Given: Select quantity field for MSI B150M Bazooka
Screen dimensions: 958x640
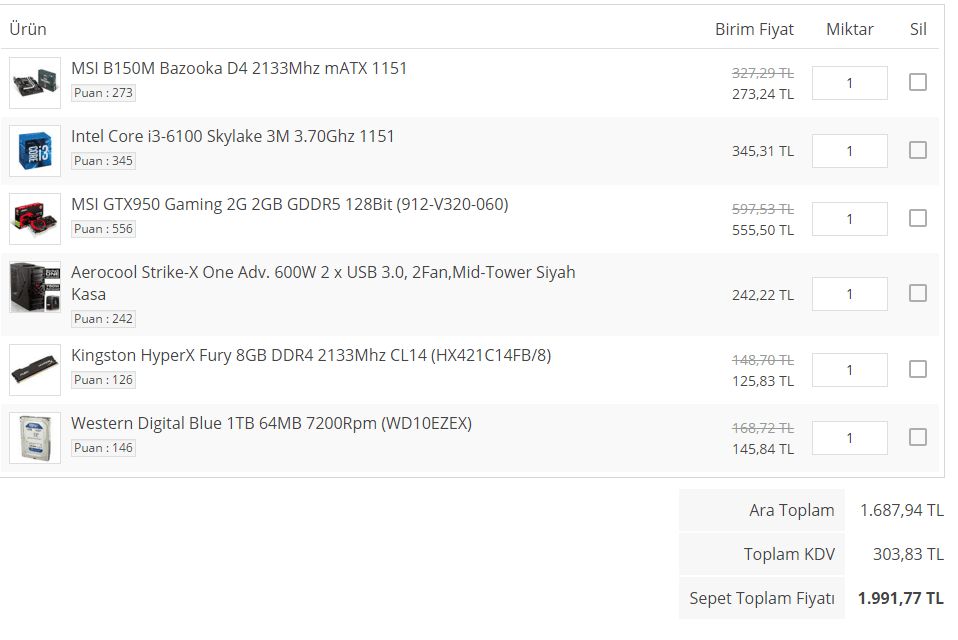Looking at the screenshot, I should coord(849,83).
